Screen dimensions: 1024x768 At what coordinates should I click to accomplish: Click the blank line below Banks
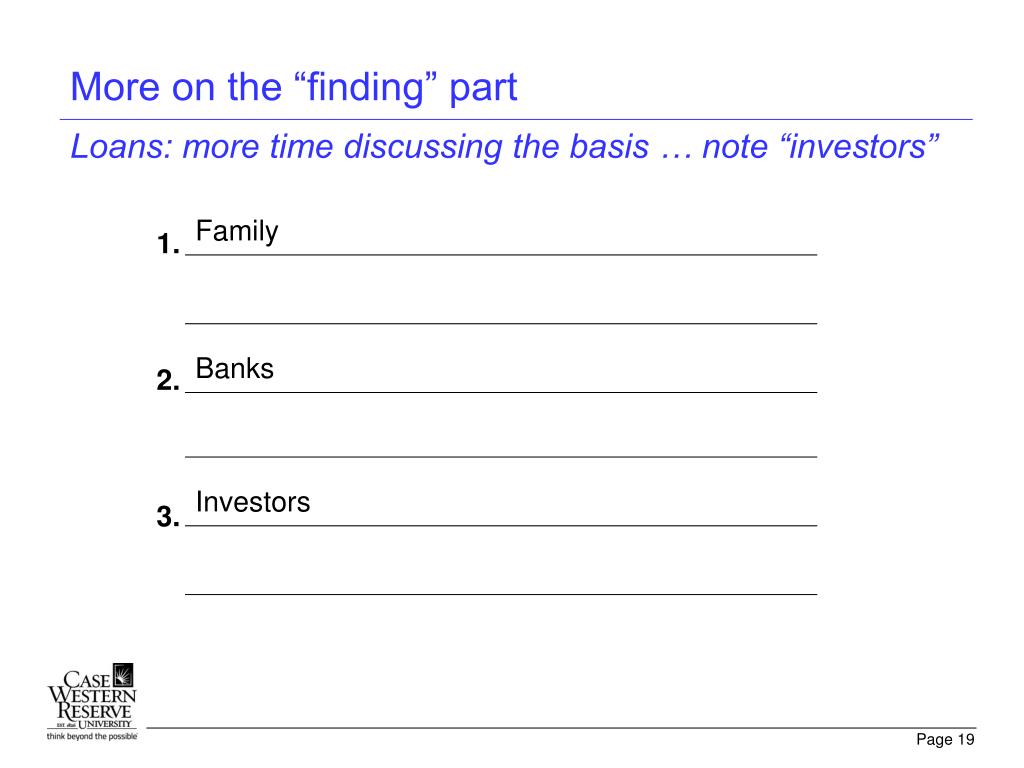pyautogui.click(x=501, y=456)
